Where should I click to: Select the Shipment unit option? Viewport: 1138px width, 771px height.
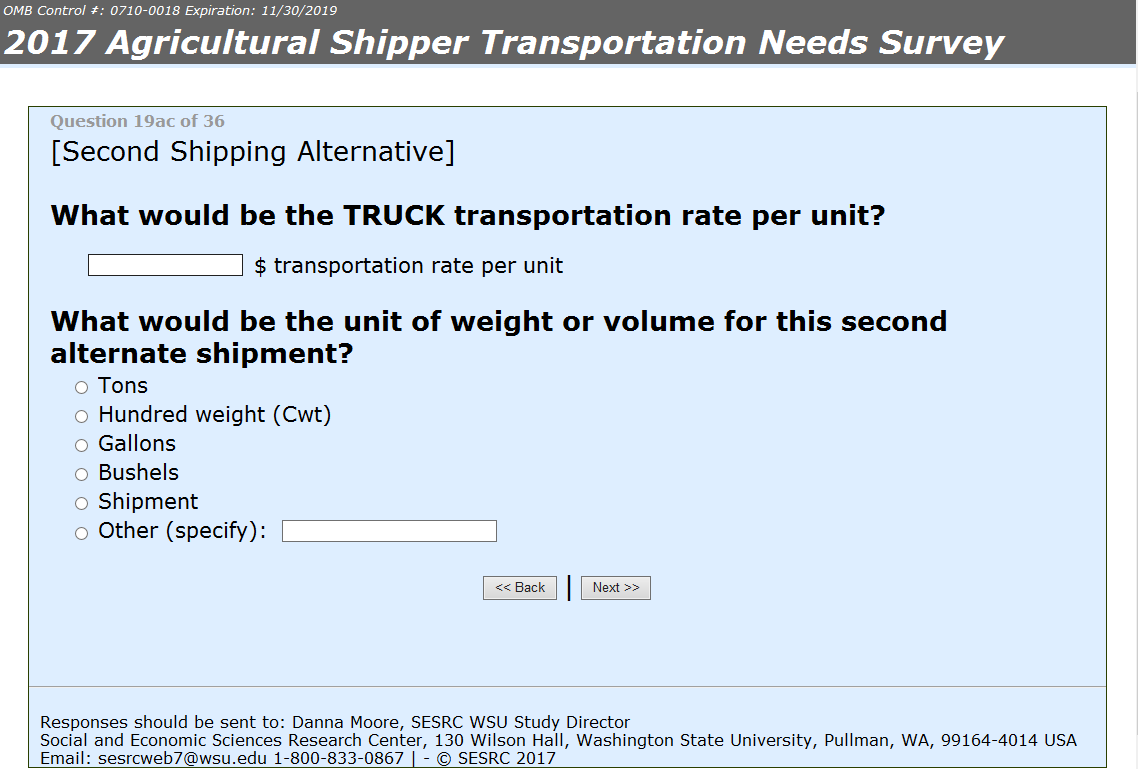pos(82,504)
